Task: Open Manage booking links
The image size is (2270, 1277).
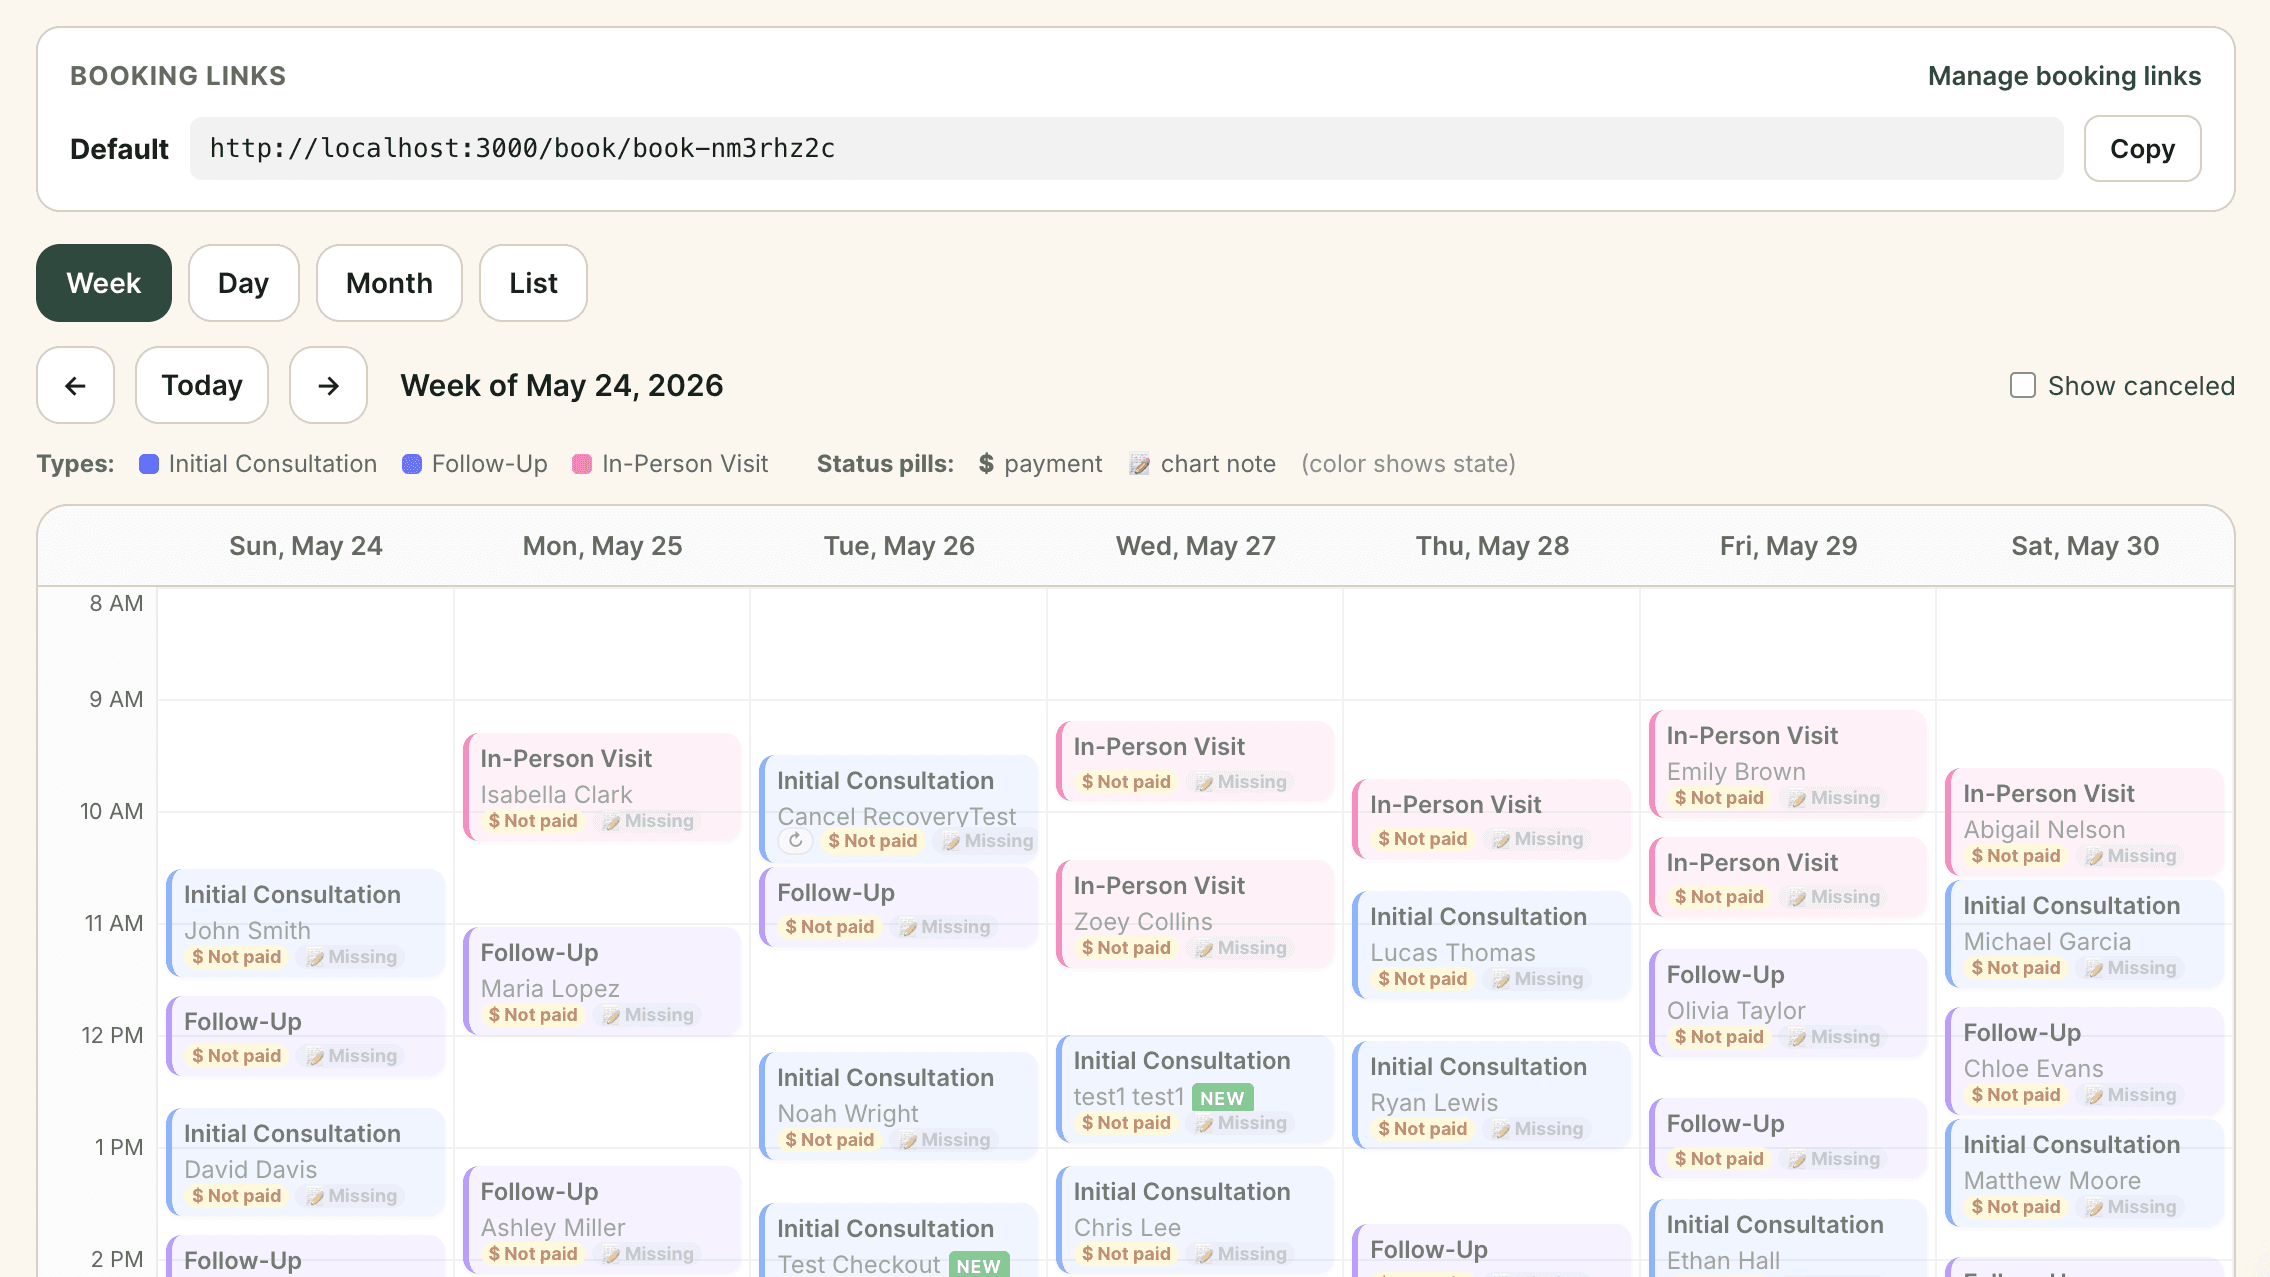Action: [x=2064, y=76]
